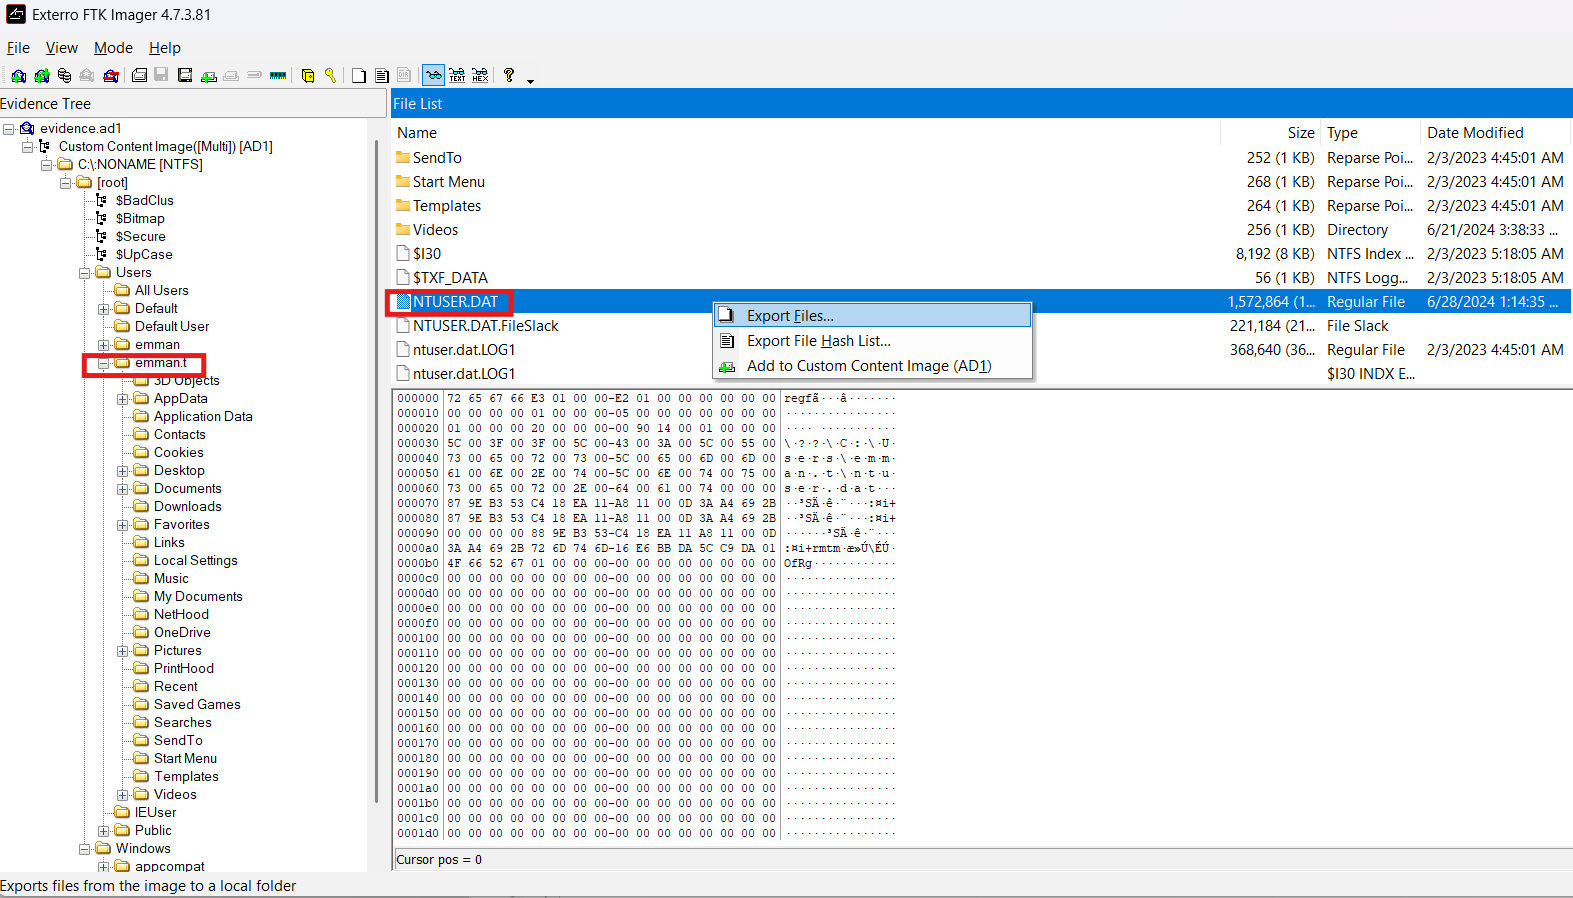1573x898 pixels.
Task: Toggle automatic file view glasses icon
Action: pyautogui.click(x=433, y=75)
